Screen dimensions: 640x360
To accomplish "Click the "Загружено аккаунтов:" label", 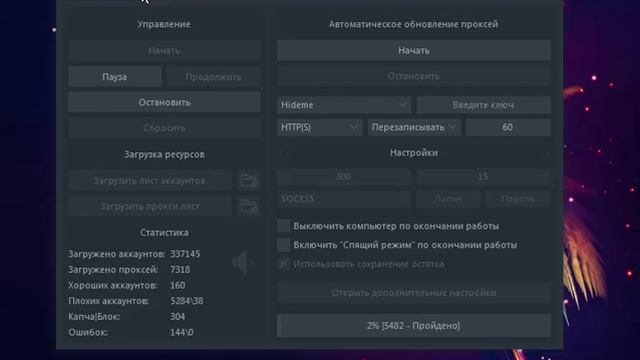I will (117, 254).
